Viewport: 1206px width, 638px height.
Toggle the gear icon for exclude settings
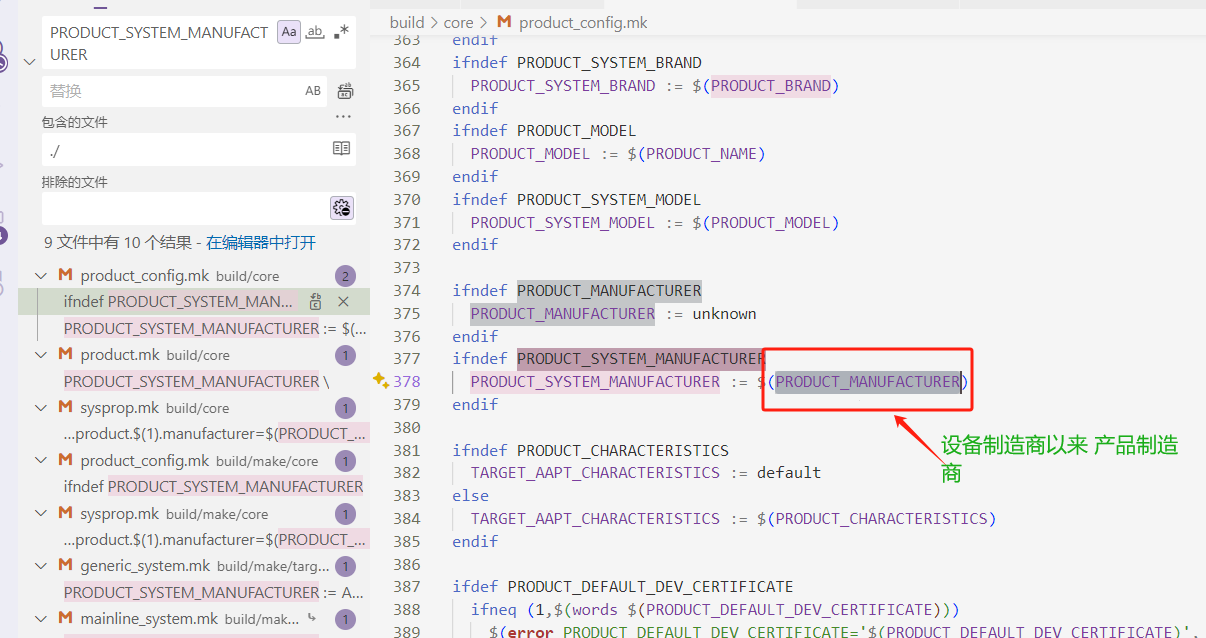[x=342, y=208]
